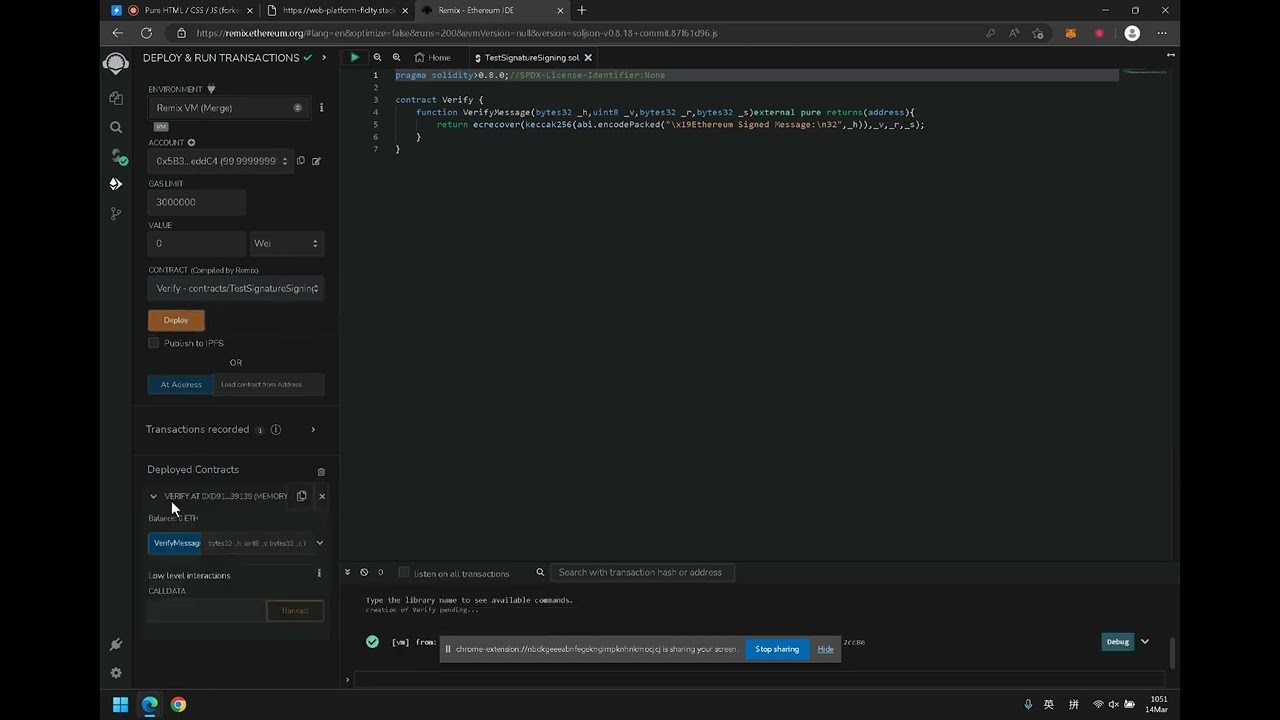
Task: Add page to browser favorites star
Action: pyautogui.click(x=1038, y=33)
